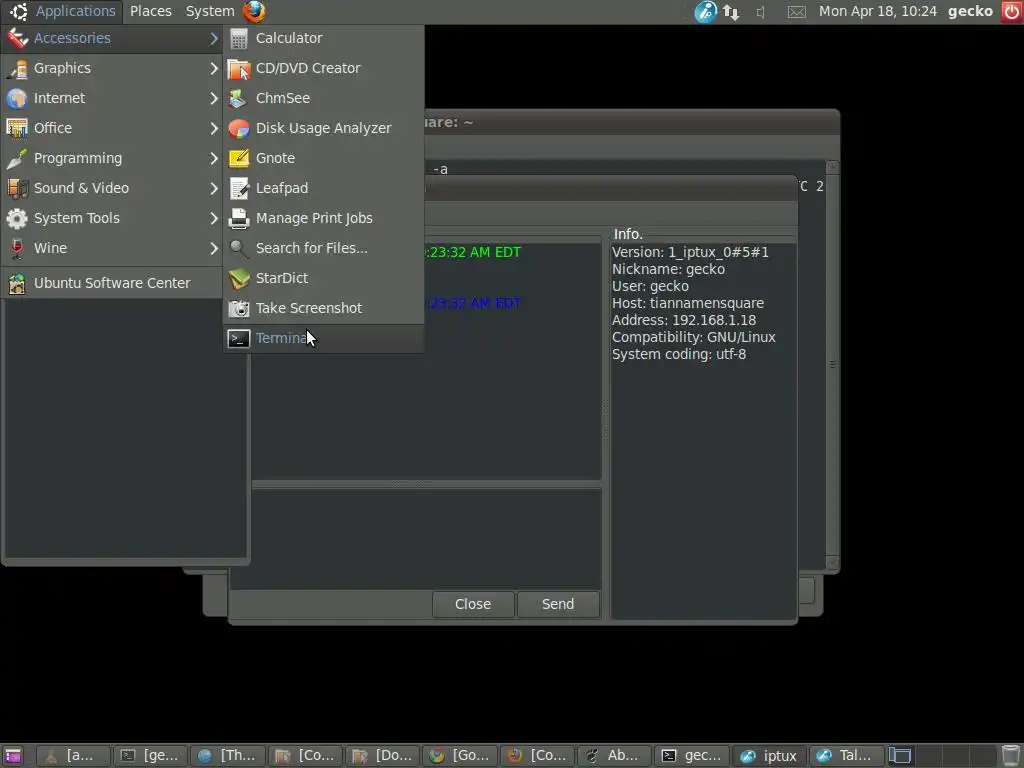Viewport: 1024px width, 768px height.
Task: Click the Leafpad notepad icon
Action: (239, 189)
